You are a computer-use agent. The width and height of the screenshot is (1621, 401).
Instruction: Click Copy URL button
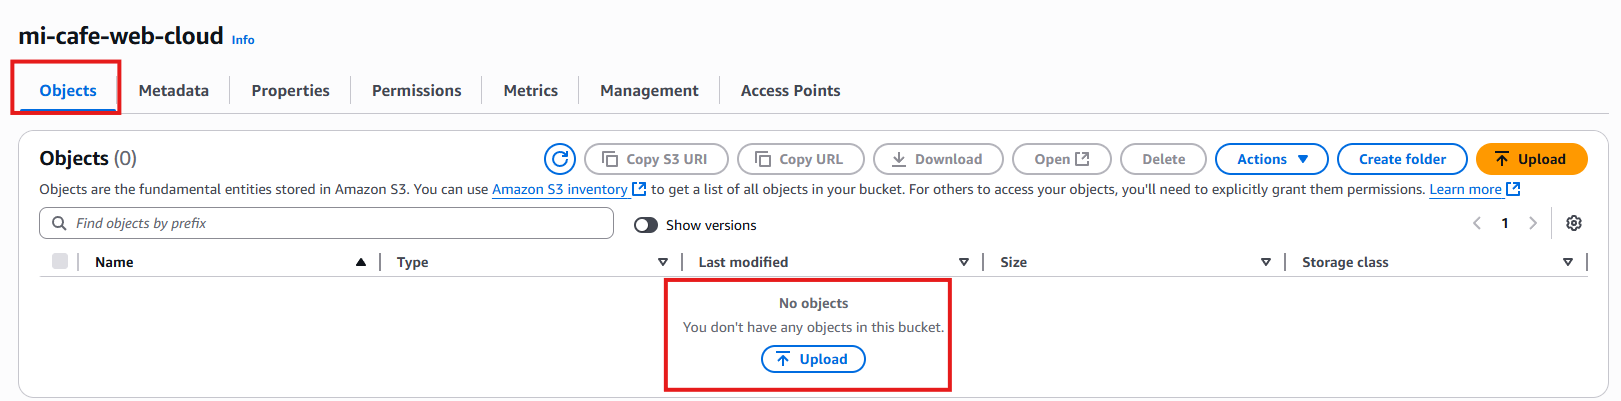pos(800,159)
